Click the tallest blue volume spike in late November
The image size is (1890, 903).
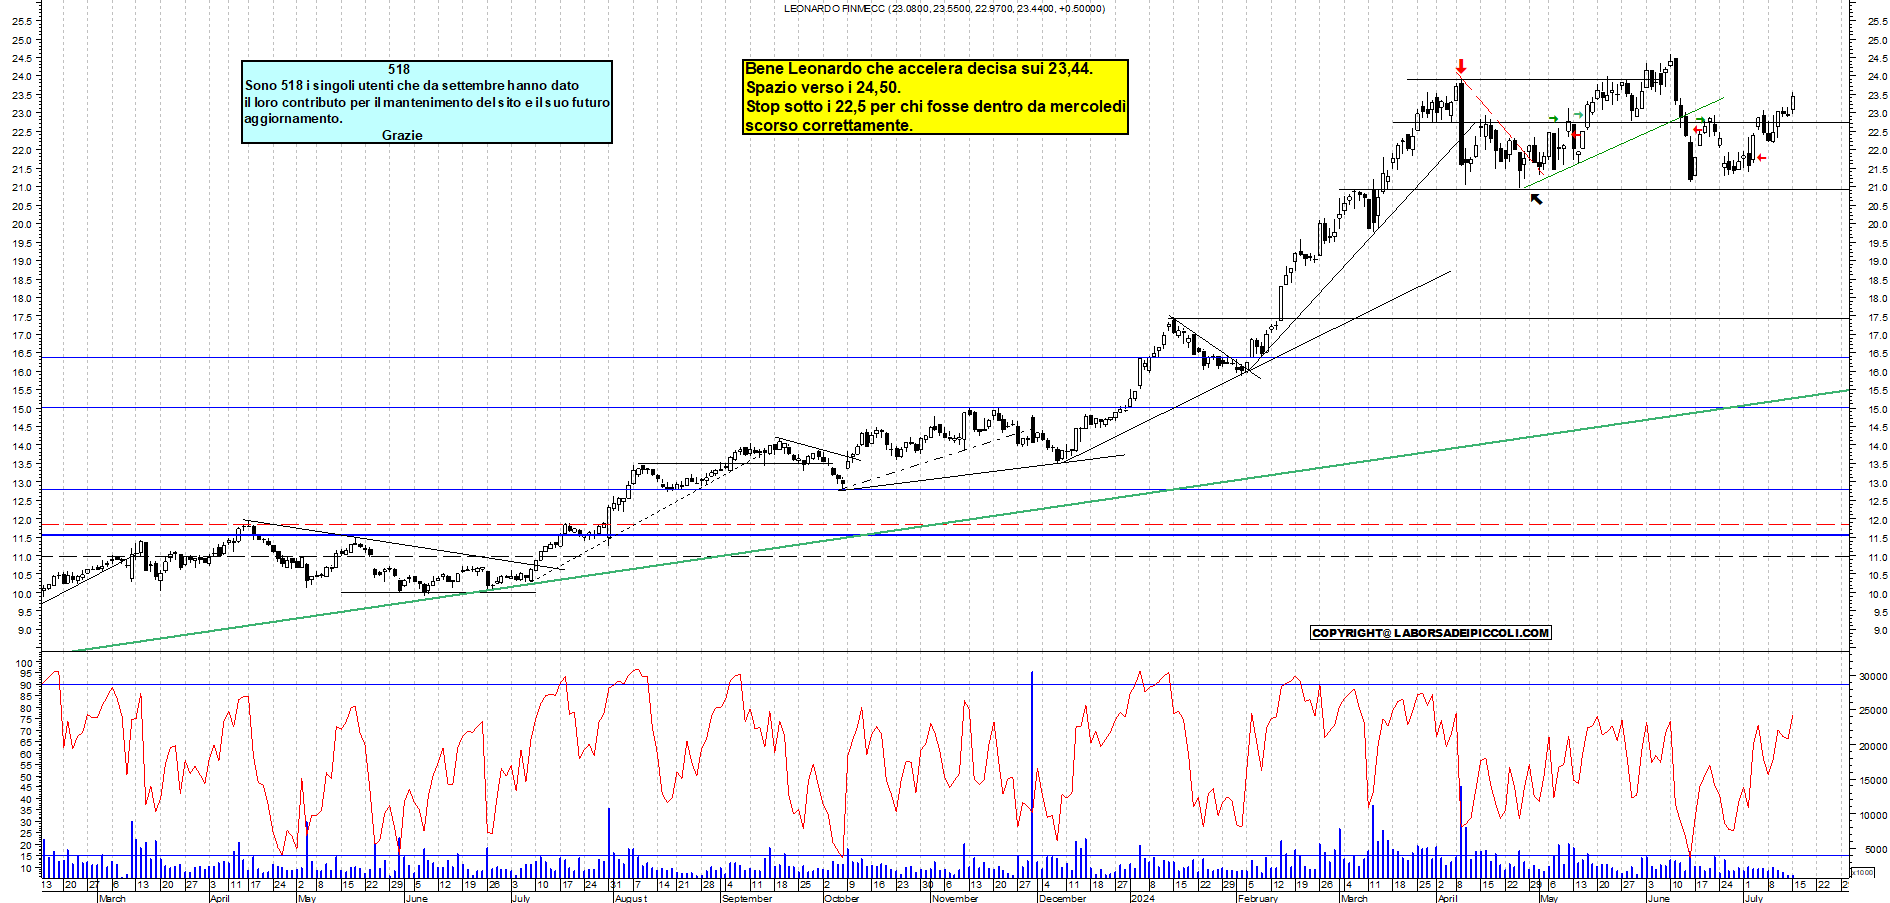1032,775
